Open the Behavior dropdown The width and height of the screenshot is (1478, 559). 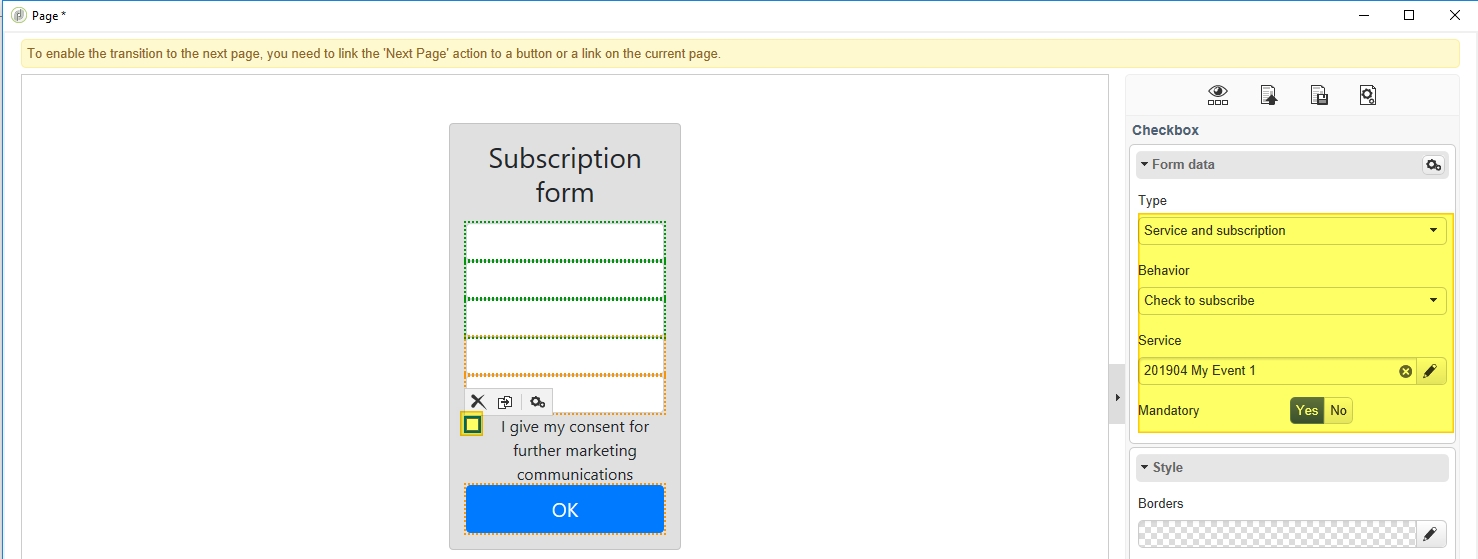click(x=1292, y=301)
